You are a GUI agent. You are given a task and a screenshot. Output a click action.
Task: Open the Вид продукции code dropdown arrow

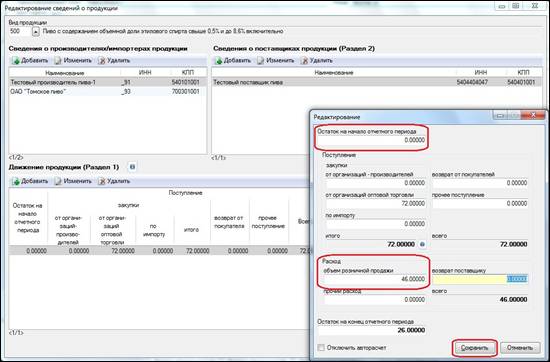[x=36, y=31]
